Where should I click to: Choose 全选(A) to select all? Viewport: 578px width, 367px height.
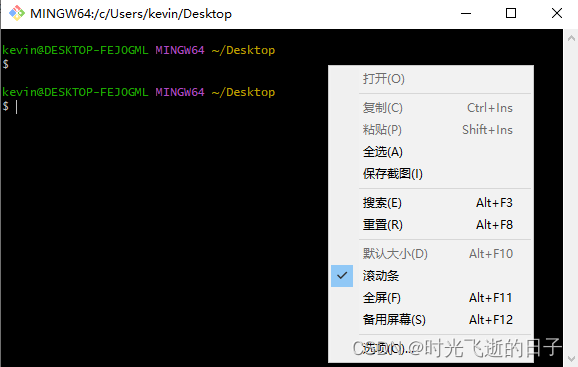431,152
